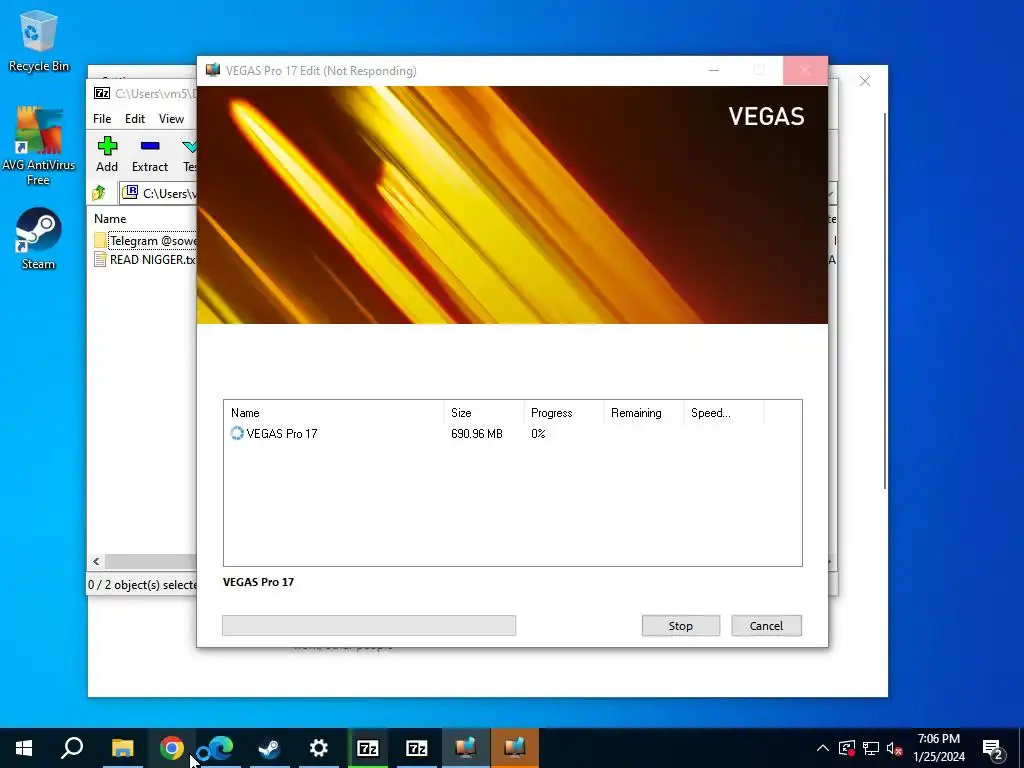Cancel the VEGAS Pro 17 installer

766,626
